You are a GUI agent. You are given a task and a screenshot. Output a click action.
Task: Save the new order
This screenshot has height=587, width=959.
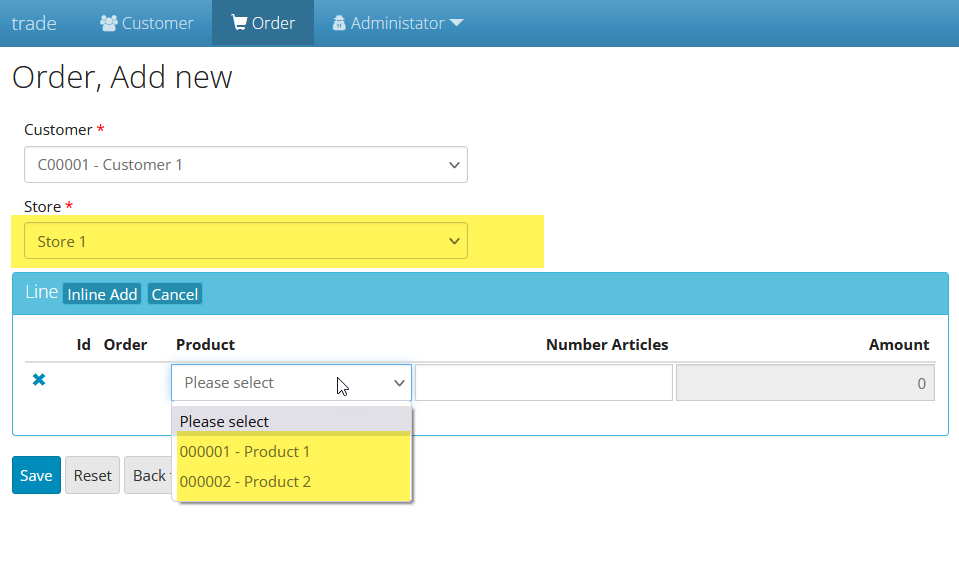point(36,476)
